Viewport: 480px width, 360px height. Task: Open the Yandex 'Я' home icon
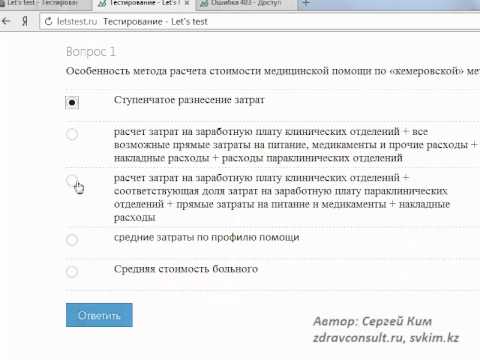click(x=25, y=21)
